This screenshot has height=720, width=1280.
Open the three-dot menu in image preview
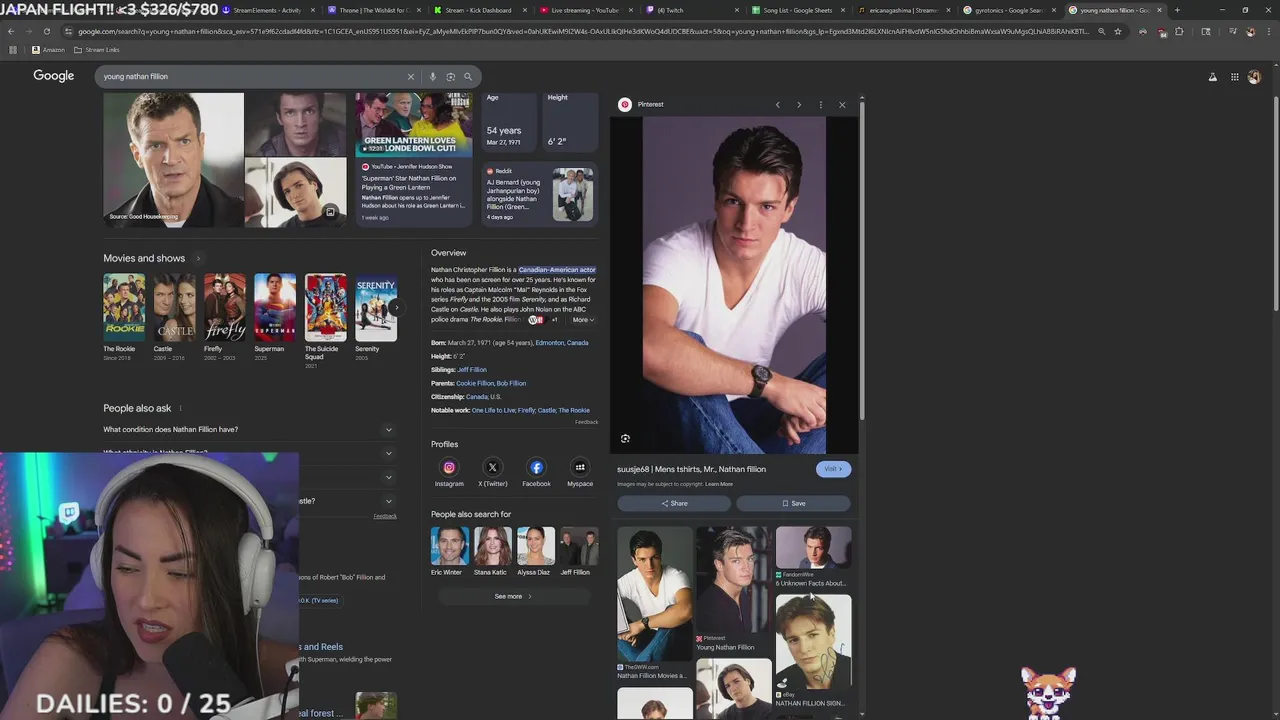820,104
